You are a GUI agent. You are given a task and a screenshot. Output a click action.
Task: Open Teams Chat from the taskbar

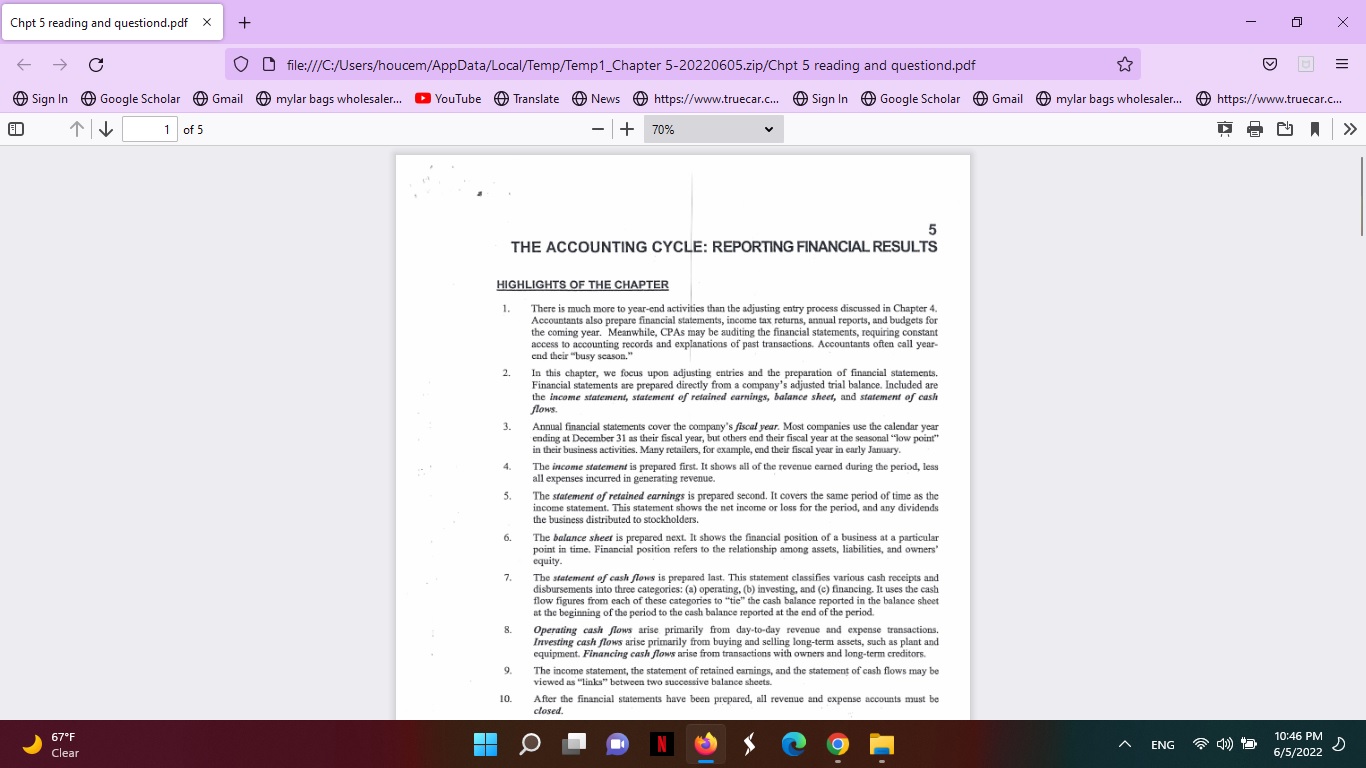point(618,744)
